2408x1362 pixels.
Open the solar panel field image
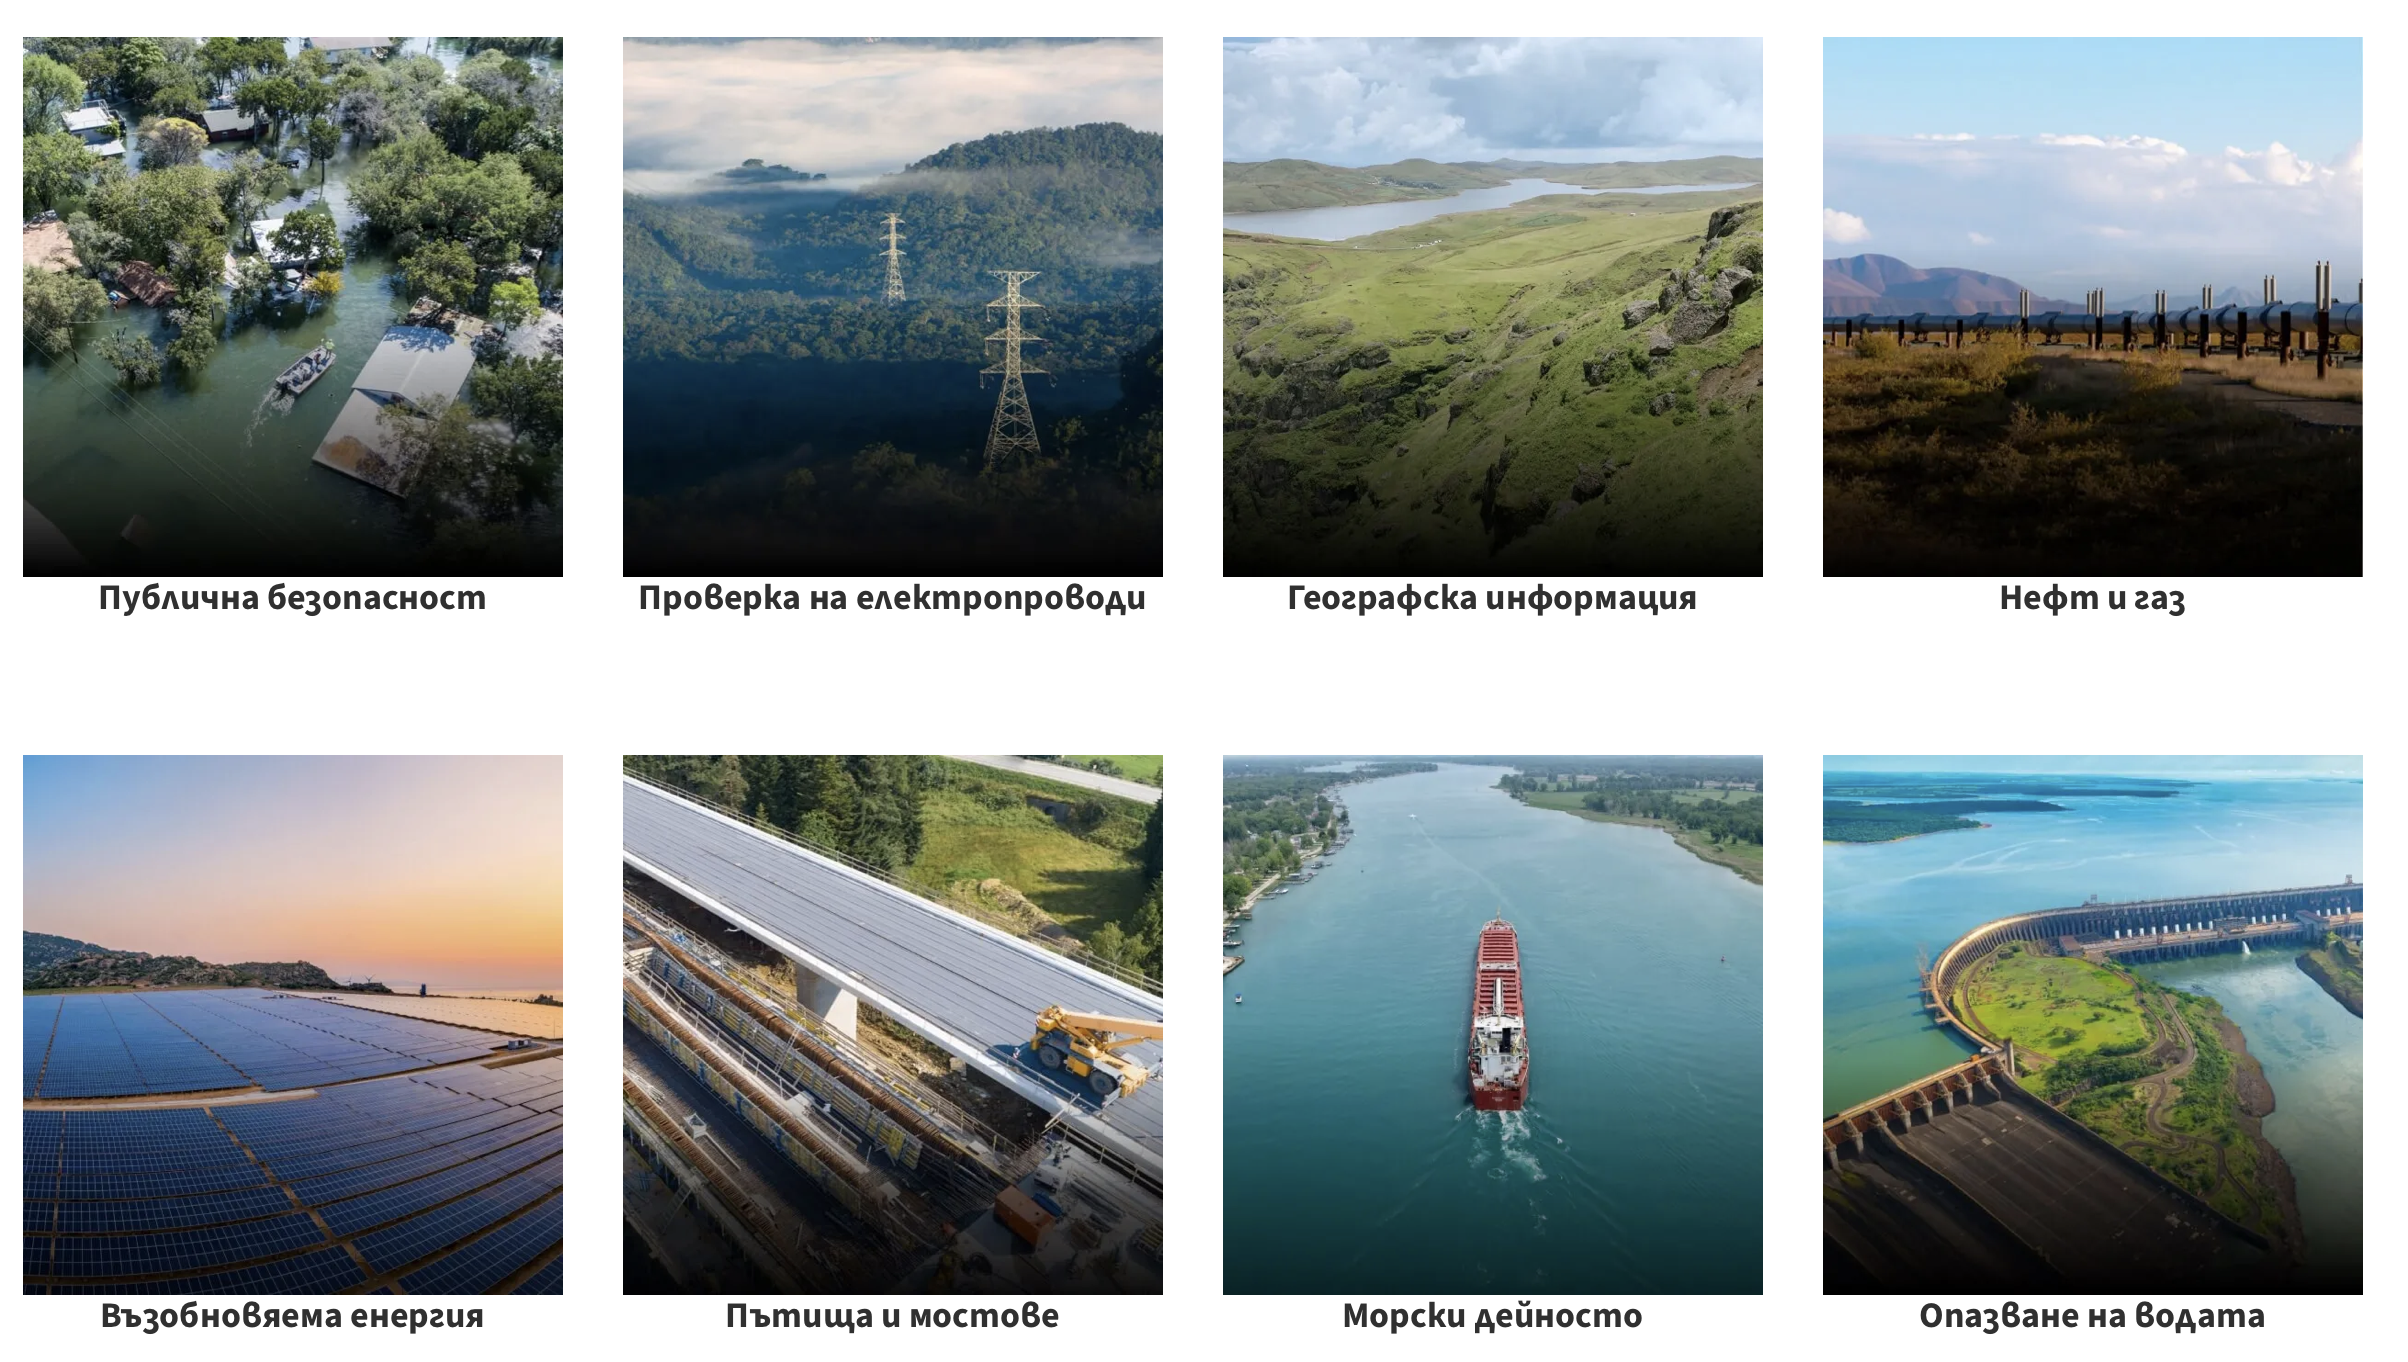292,1024
